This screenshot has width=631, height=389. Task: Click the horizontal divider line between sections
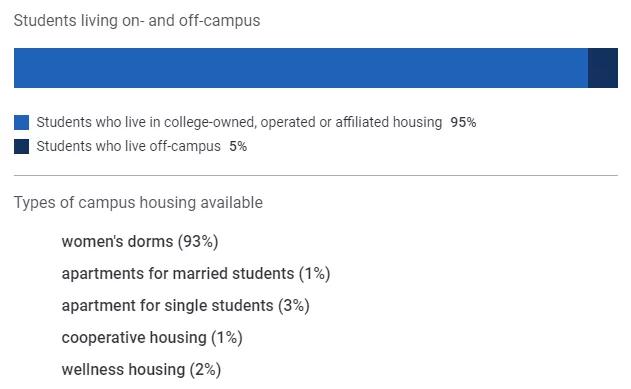[316, 175]
